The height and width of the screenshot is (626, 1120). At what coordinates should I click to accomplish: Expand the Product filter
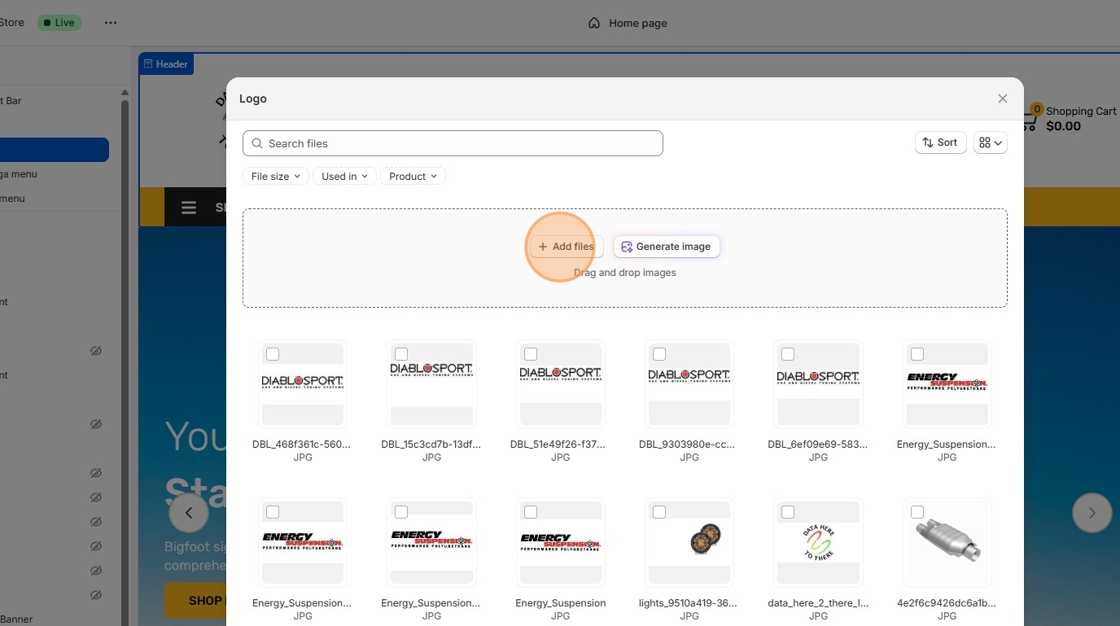click(x=413, y=176)
